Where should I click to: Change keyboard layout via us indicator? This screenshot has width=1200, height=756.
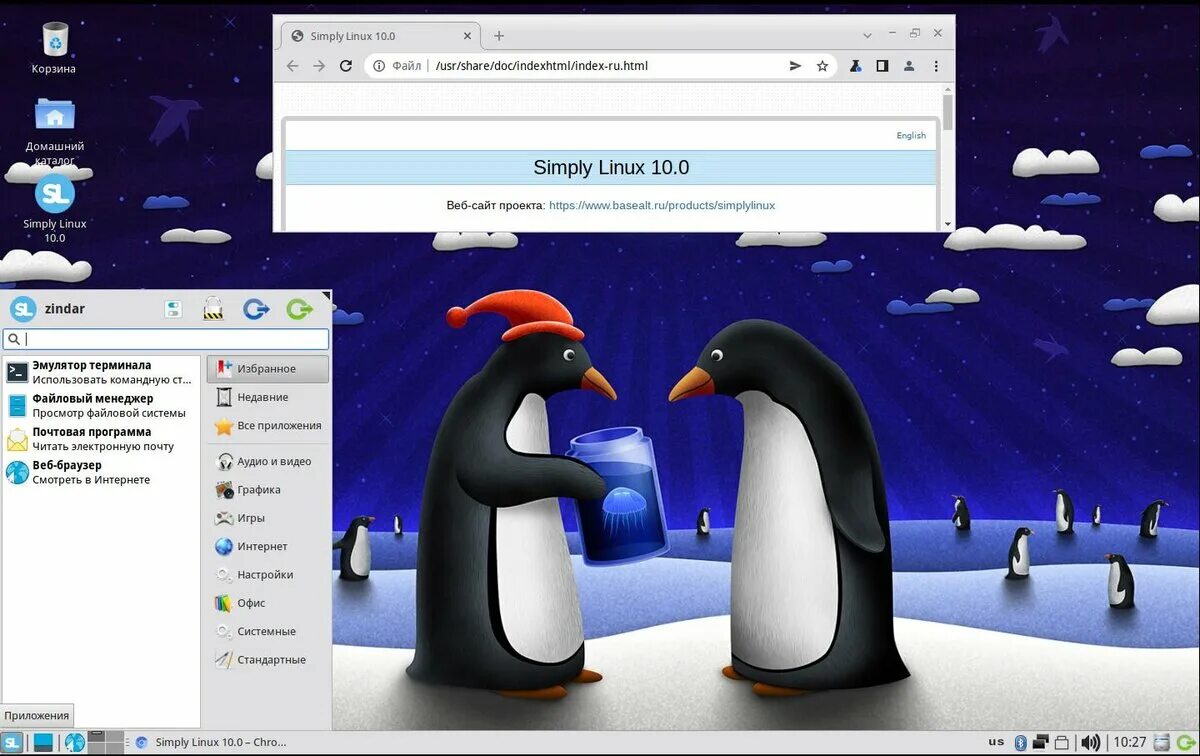pyautogui.click(x=996, y=742)
